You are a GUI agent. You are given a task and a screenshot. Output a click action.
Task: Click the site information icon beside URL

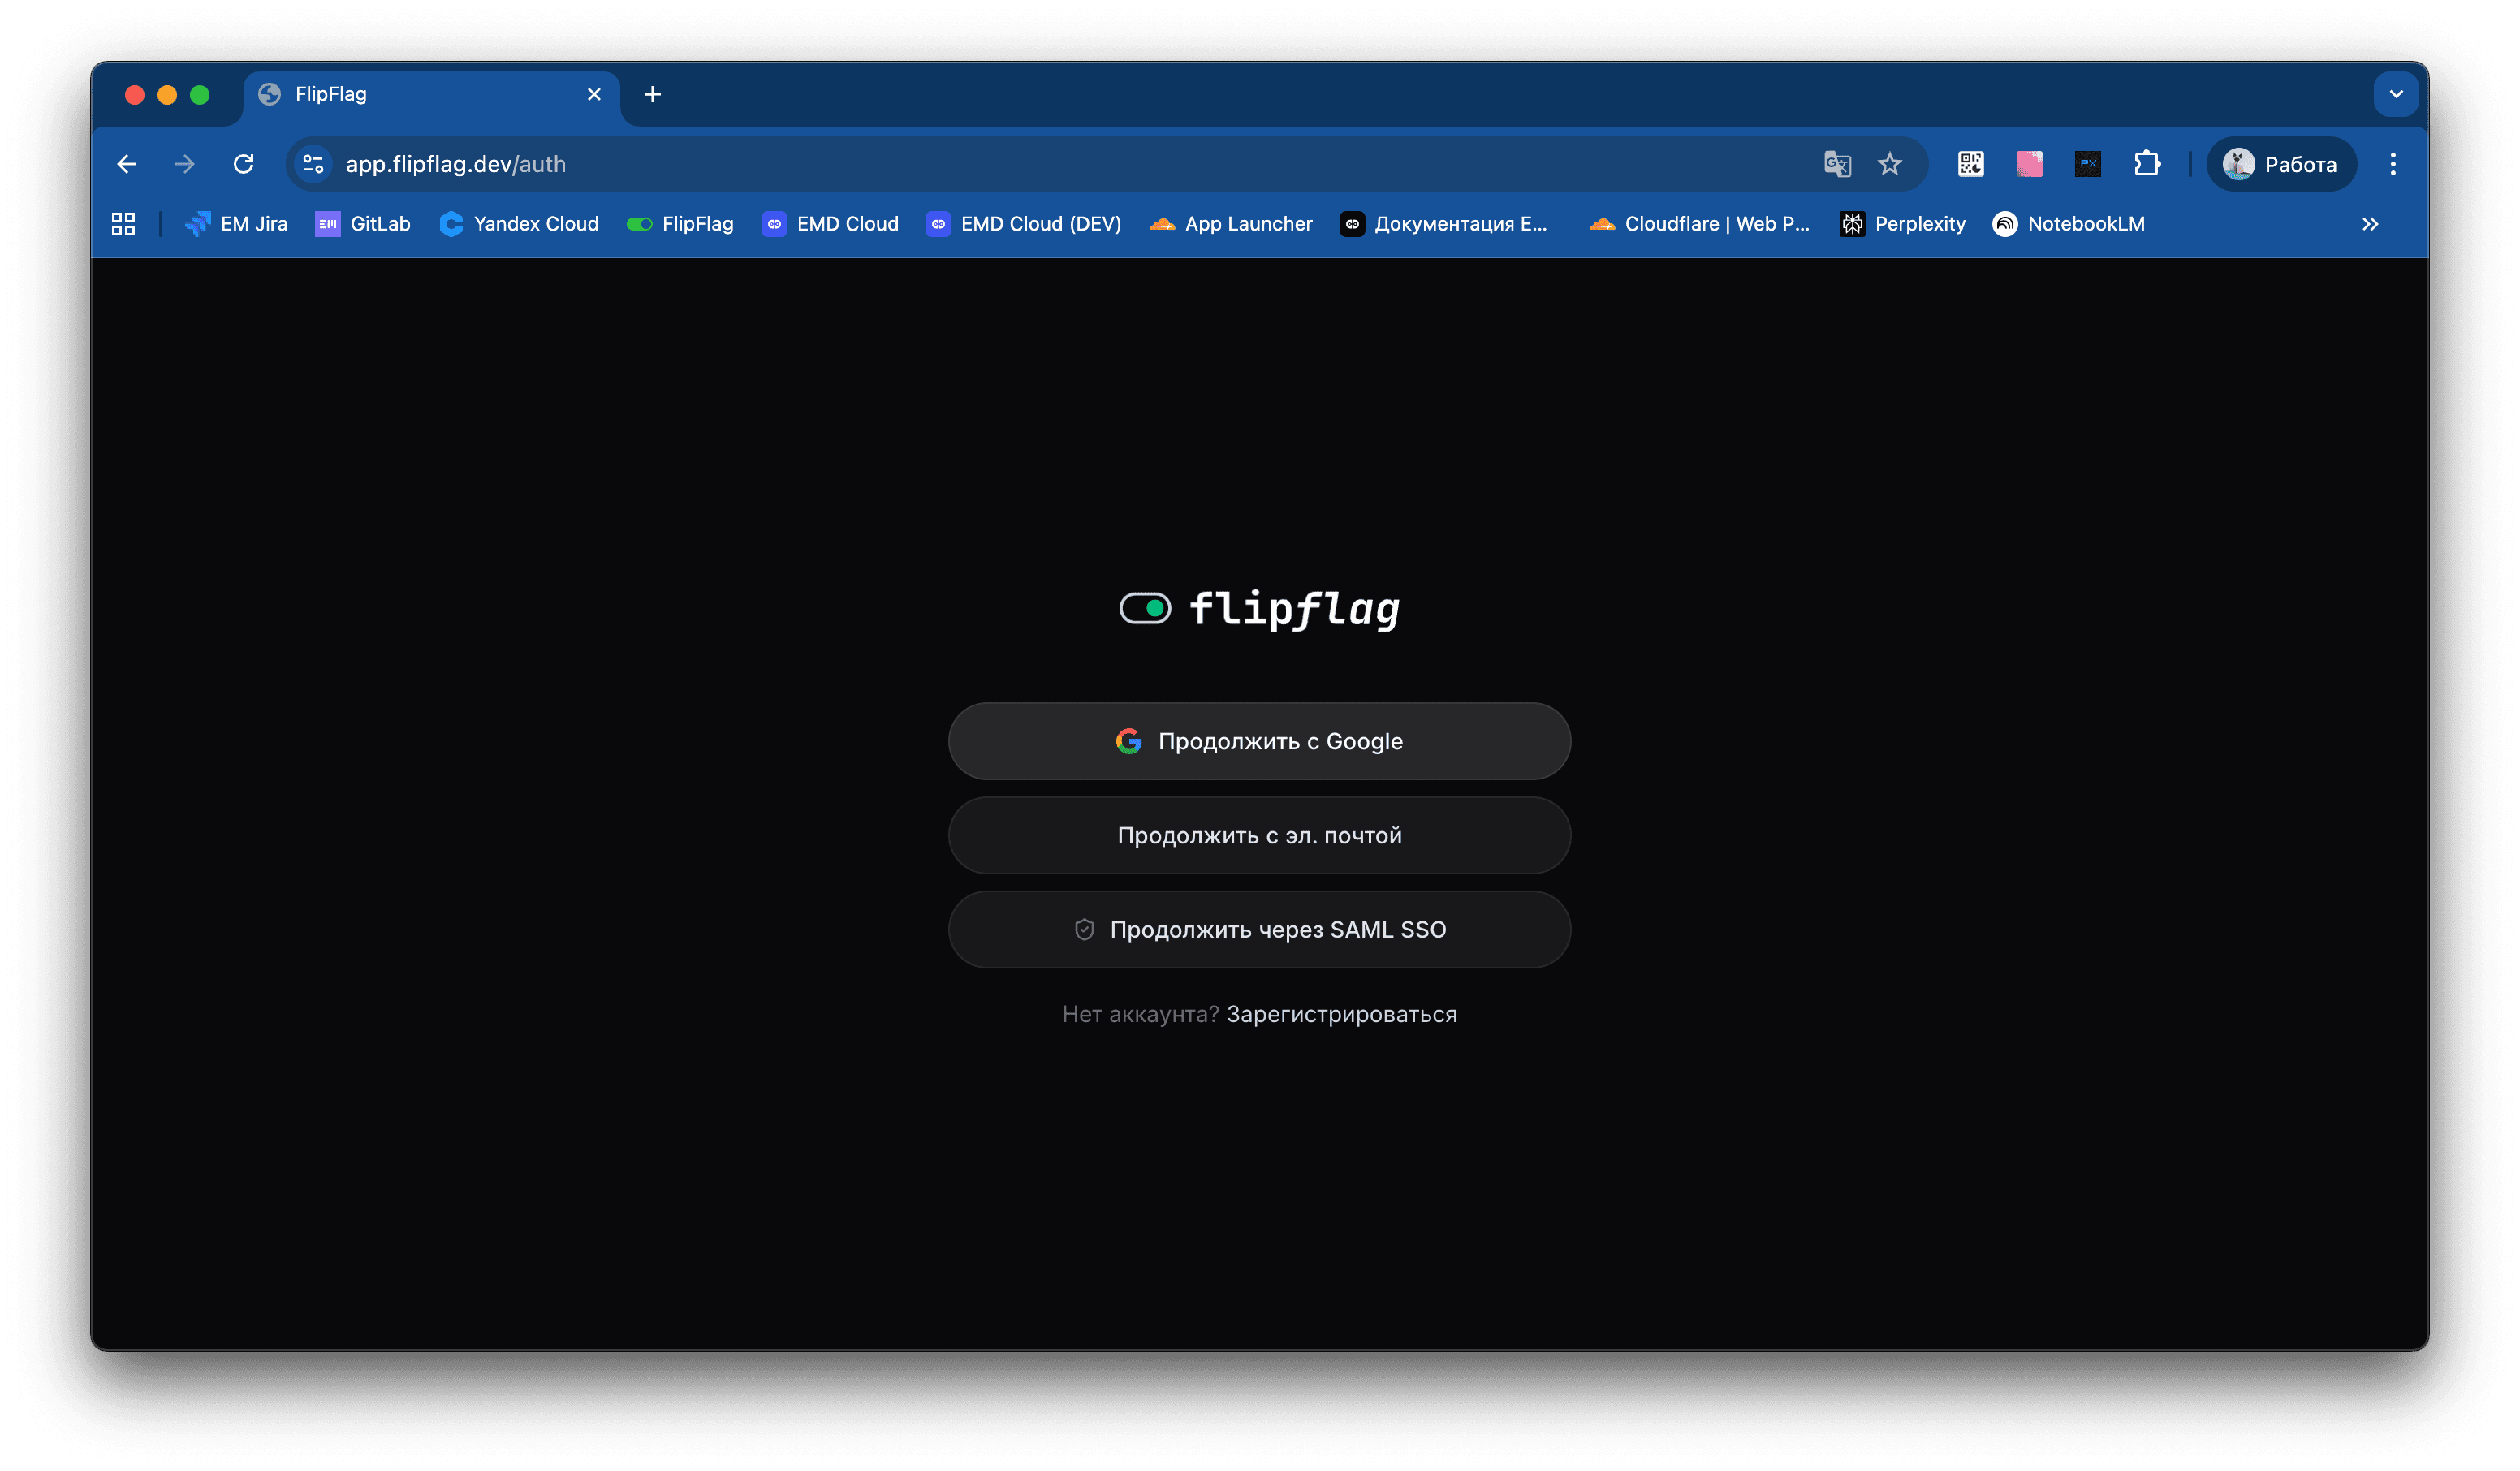(x=313, y=164)
